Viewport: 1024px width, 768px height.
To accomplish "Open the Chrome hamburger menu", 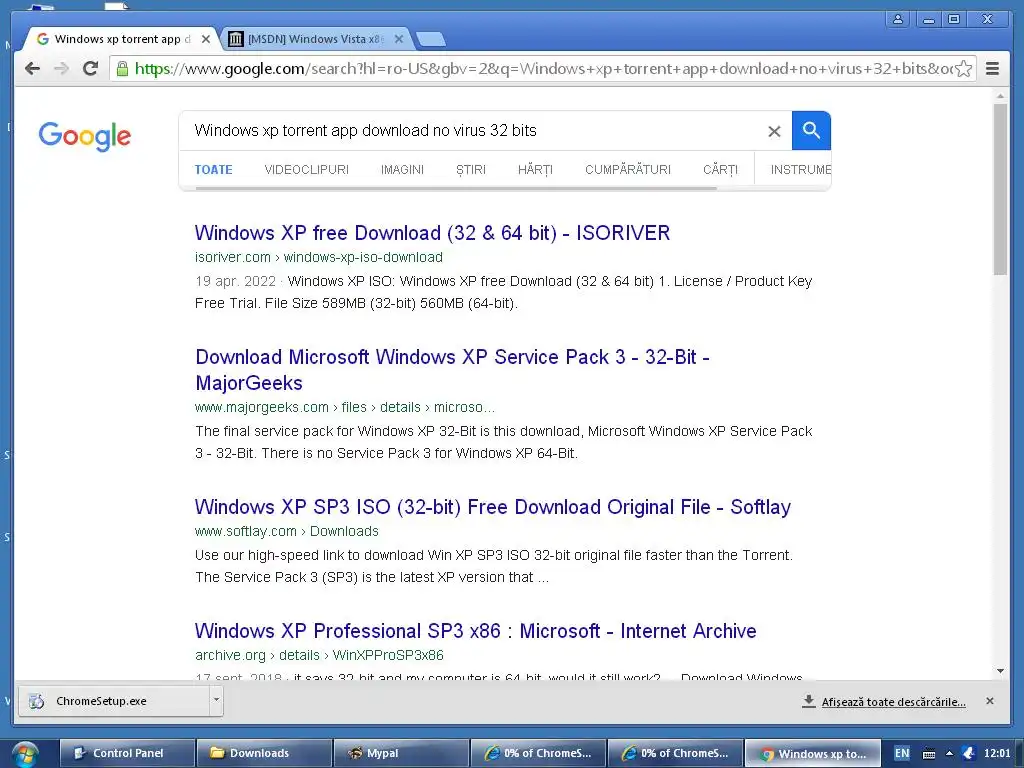I will pos(992,69).
